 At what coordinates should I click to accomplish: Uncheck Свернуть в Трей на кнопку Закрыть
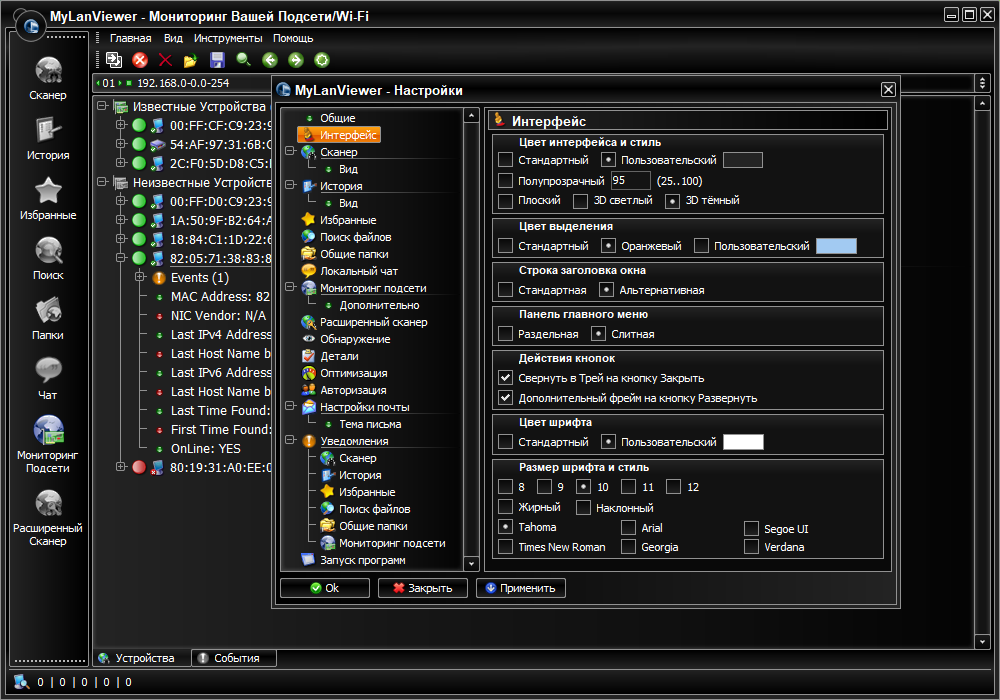click(505, 377)
